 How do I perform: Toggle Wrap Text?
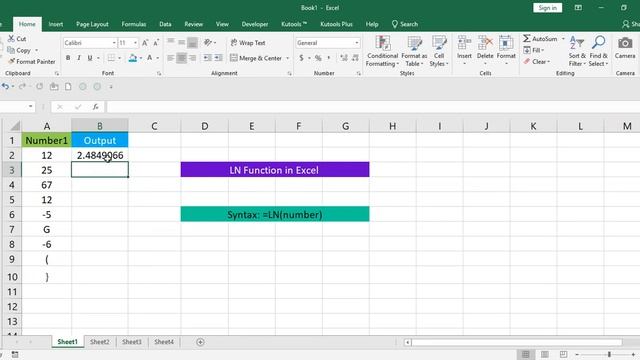coord(248,43)
